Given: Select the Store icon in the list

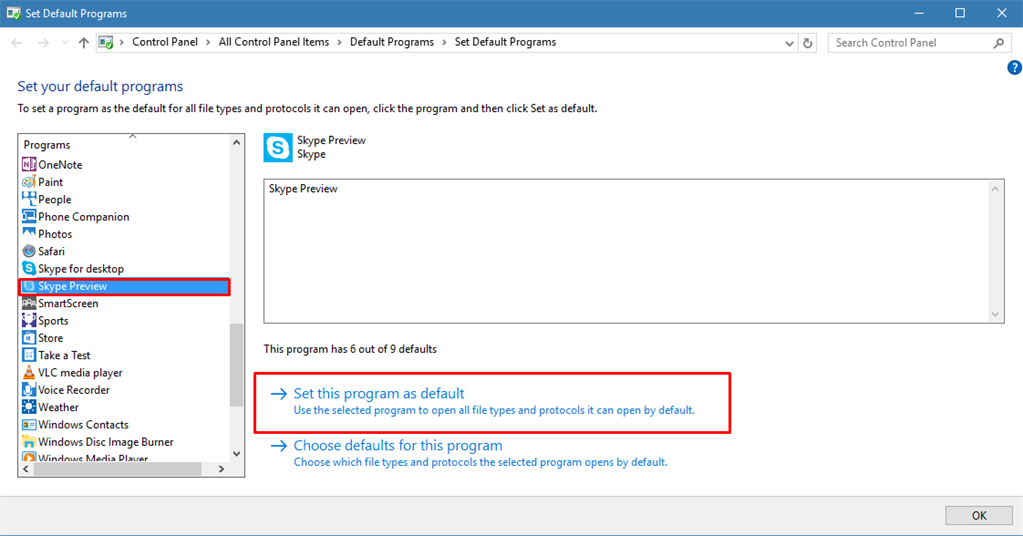Looking at the screenshot, I should coord(29,338).
